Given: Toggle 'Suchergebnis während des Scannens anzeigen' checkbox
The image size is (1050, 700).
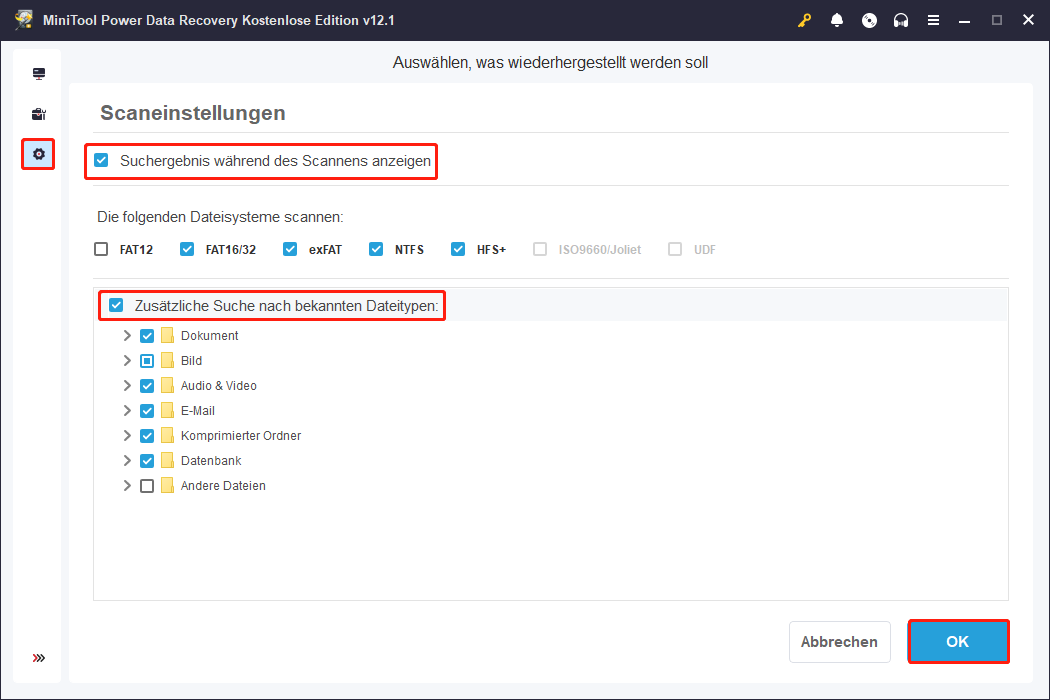Looking at the screenshot, I should 101,160.
